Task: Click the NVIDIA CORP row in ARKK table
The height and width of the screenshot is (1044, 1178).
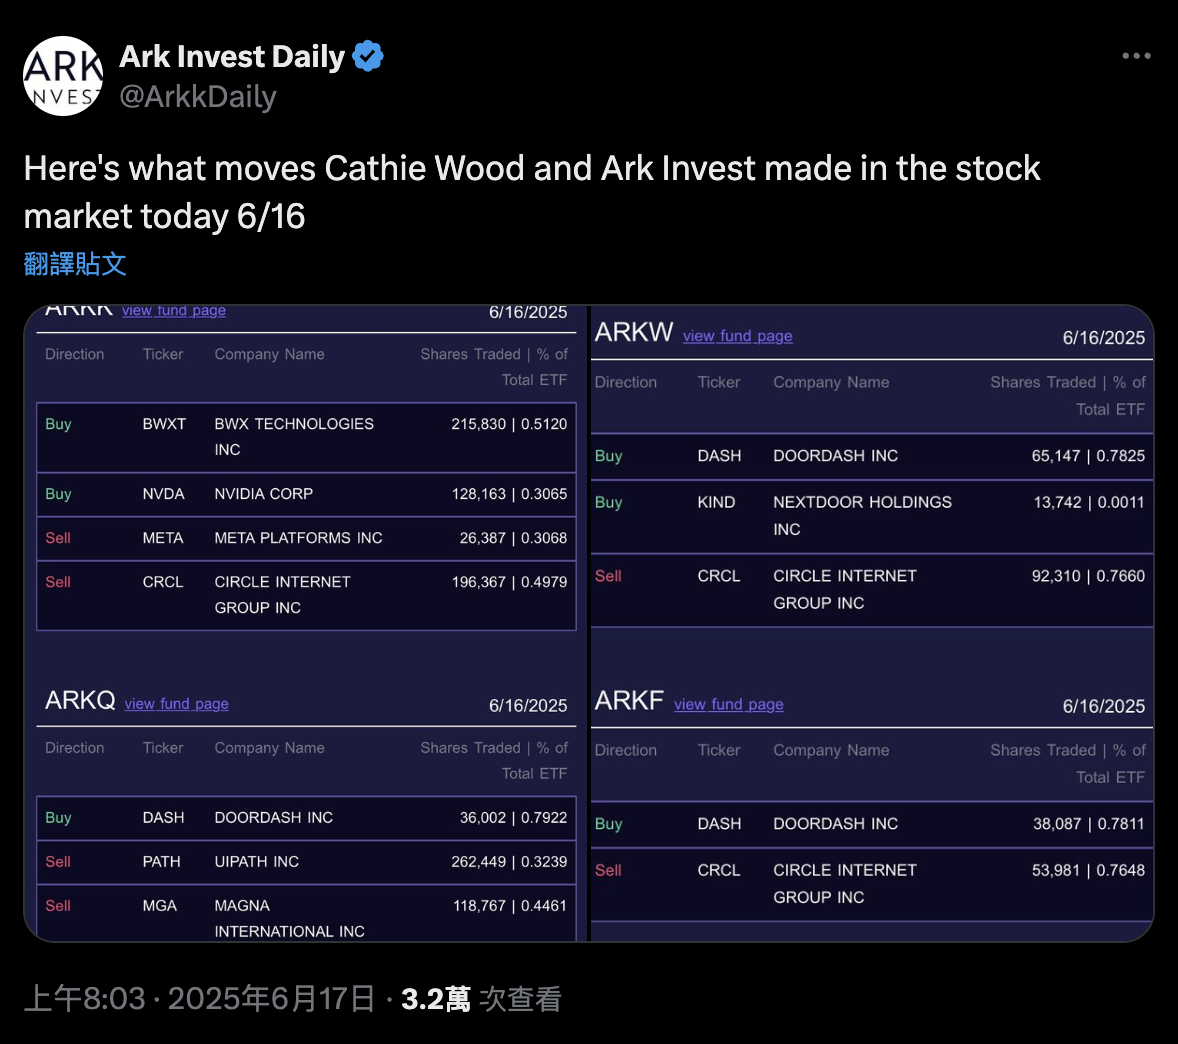Action: tap(300, 494)
